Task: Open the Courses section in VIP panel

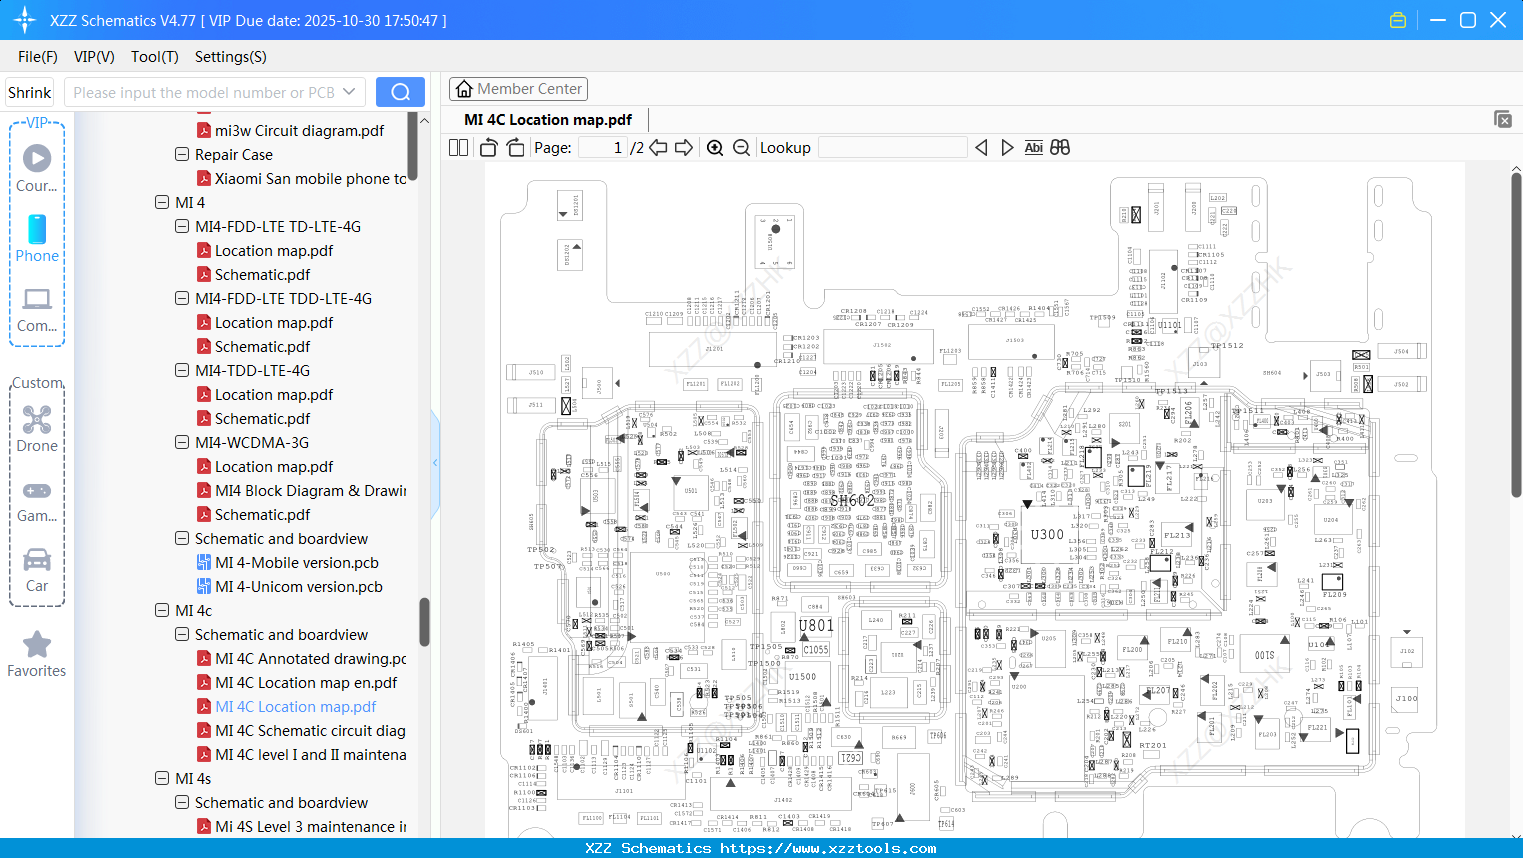Action: point(37,170)
